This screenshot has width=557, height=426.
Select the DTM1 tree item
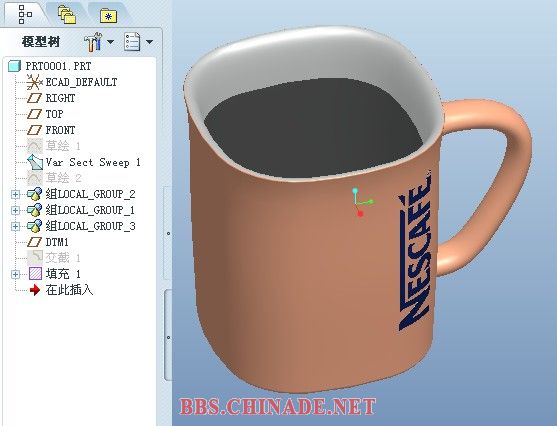[x=57, y=242]
